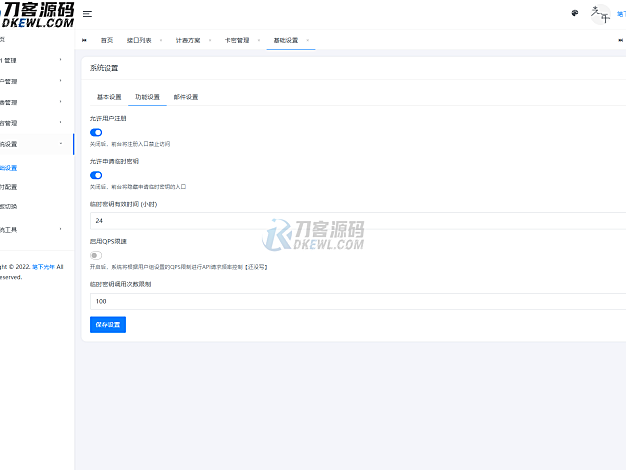
Task: Expand the first 管理 sidebar menu arrow
Action: pos(61,60)
